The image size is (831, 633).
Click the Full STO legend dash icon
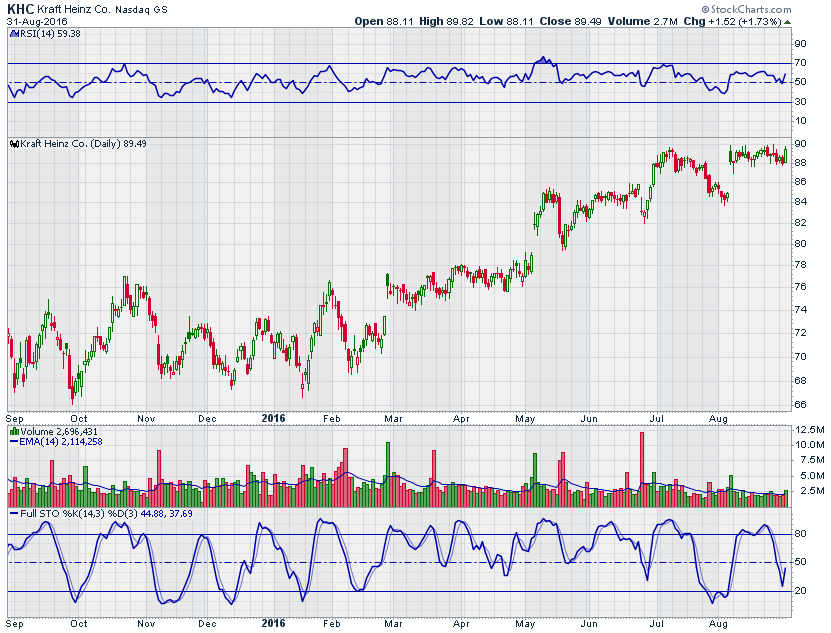point(13,513)
